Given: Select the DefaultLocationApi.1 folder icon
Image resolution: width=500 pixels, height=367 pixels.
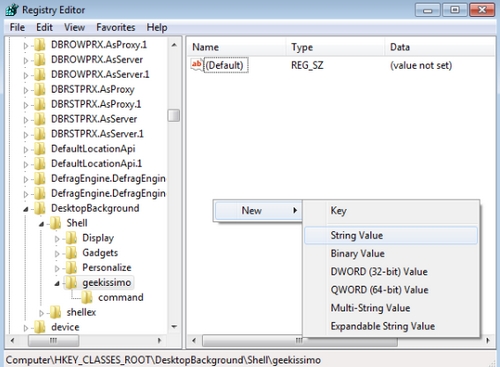Looking at the screenshot, I should (x=40, y=163).
